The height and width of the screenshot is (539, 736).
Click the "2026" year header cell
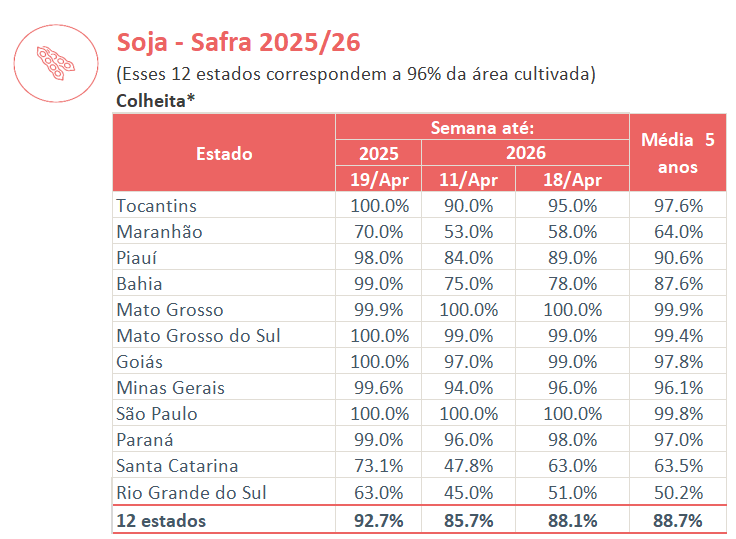(x=525, y=153)
